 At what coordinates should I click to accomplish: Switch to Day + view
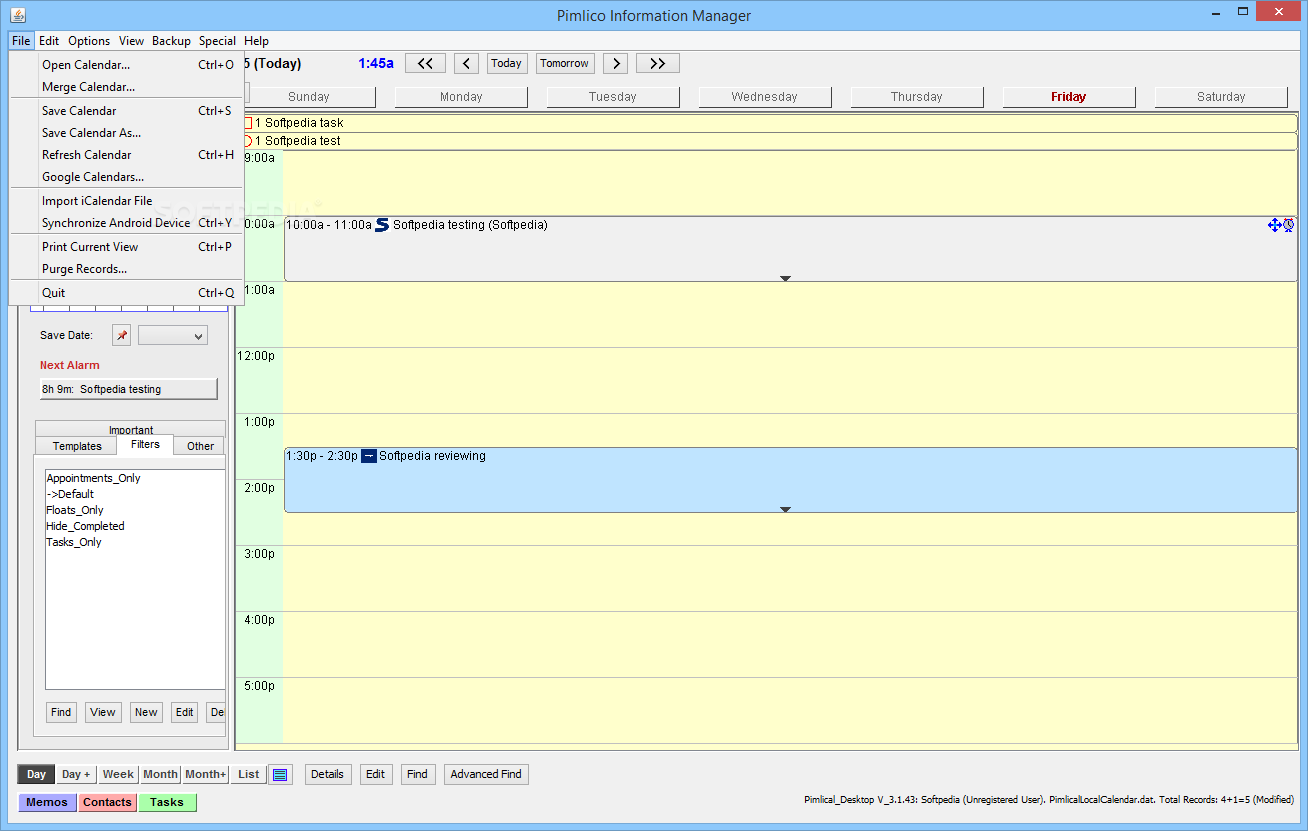point(76,774)
